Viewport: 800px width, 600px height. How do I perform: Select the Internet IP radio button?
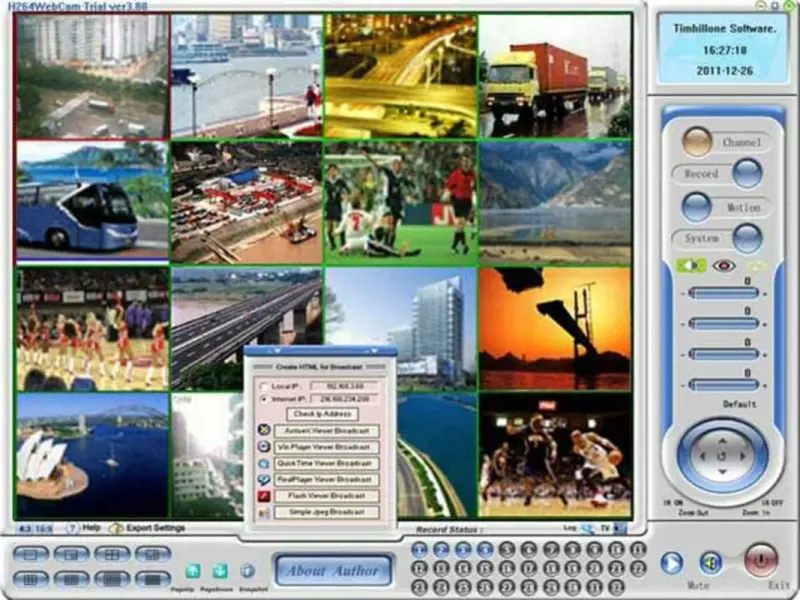pos(264,399)
